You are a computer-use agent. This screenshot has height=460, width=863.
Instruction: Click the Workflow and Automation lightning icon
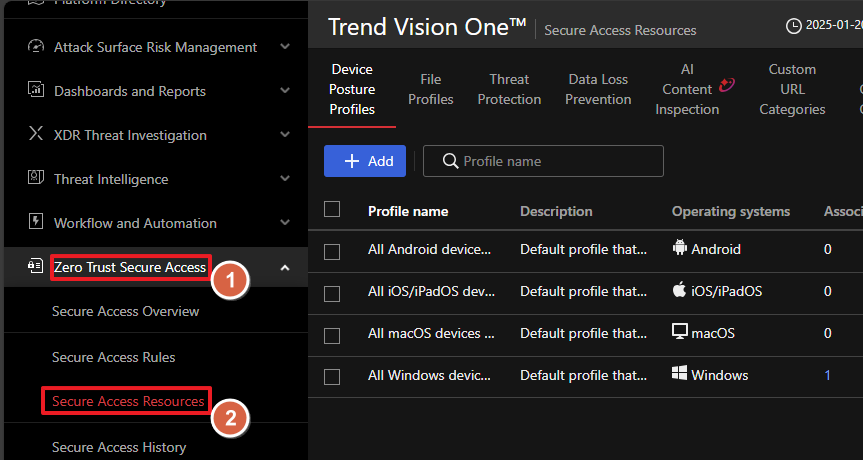(x=36, y=223)
